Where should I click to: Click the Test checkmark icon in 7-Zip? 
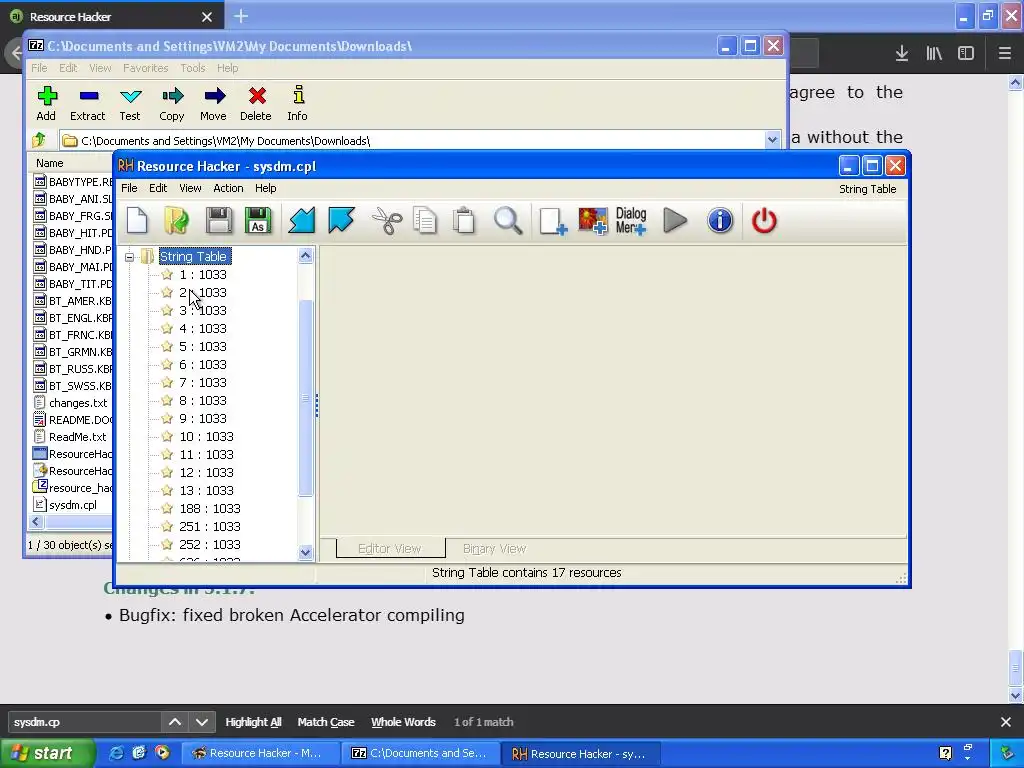pyautogui.click(x=130, y=103)
